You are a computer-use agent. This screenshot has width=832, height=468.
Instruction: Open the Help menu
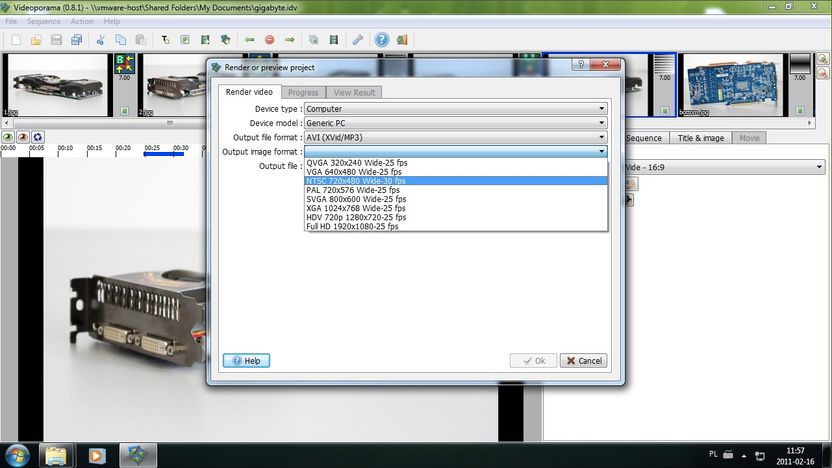[111, 21]
